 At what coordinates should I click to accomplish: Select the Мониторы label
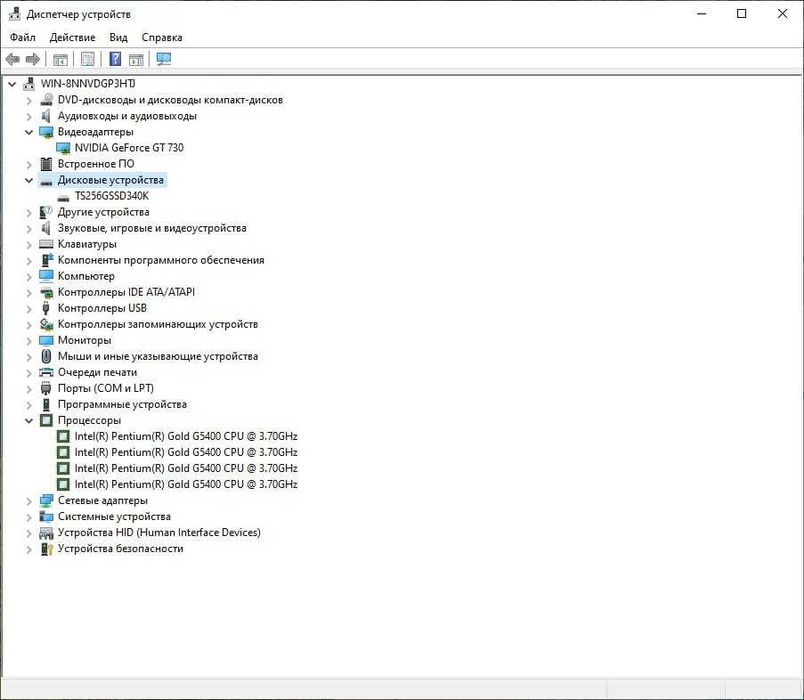pyautogui.click(x=85, y=341)
